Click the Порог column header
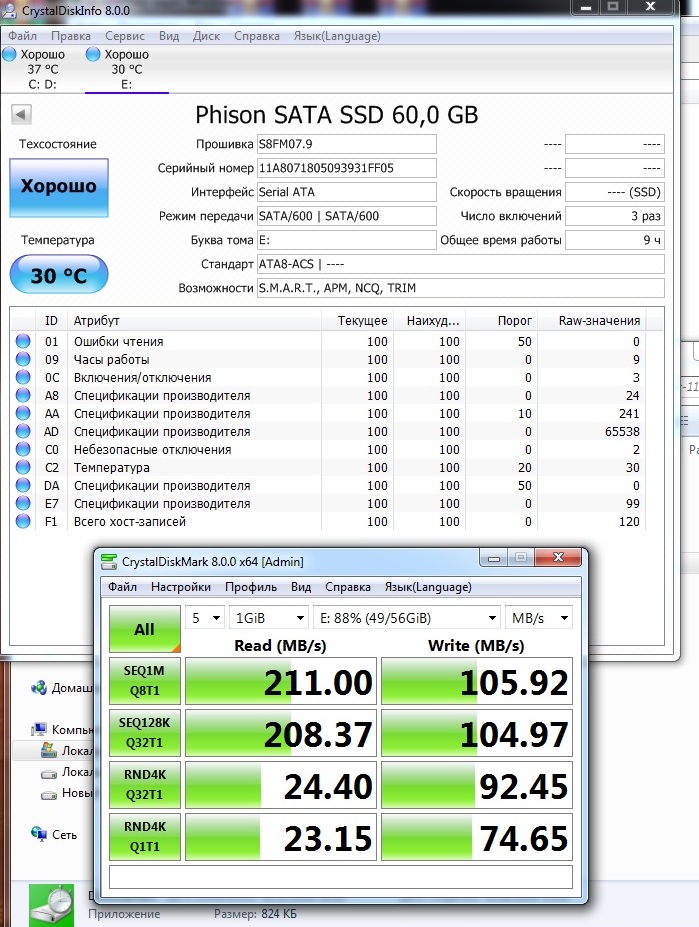Screen dimensions: 699x927 [500, 320]
